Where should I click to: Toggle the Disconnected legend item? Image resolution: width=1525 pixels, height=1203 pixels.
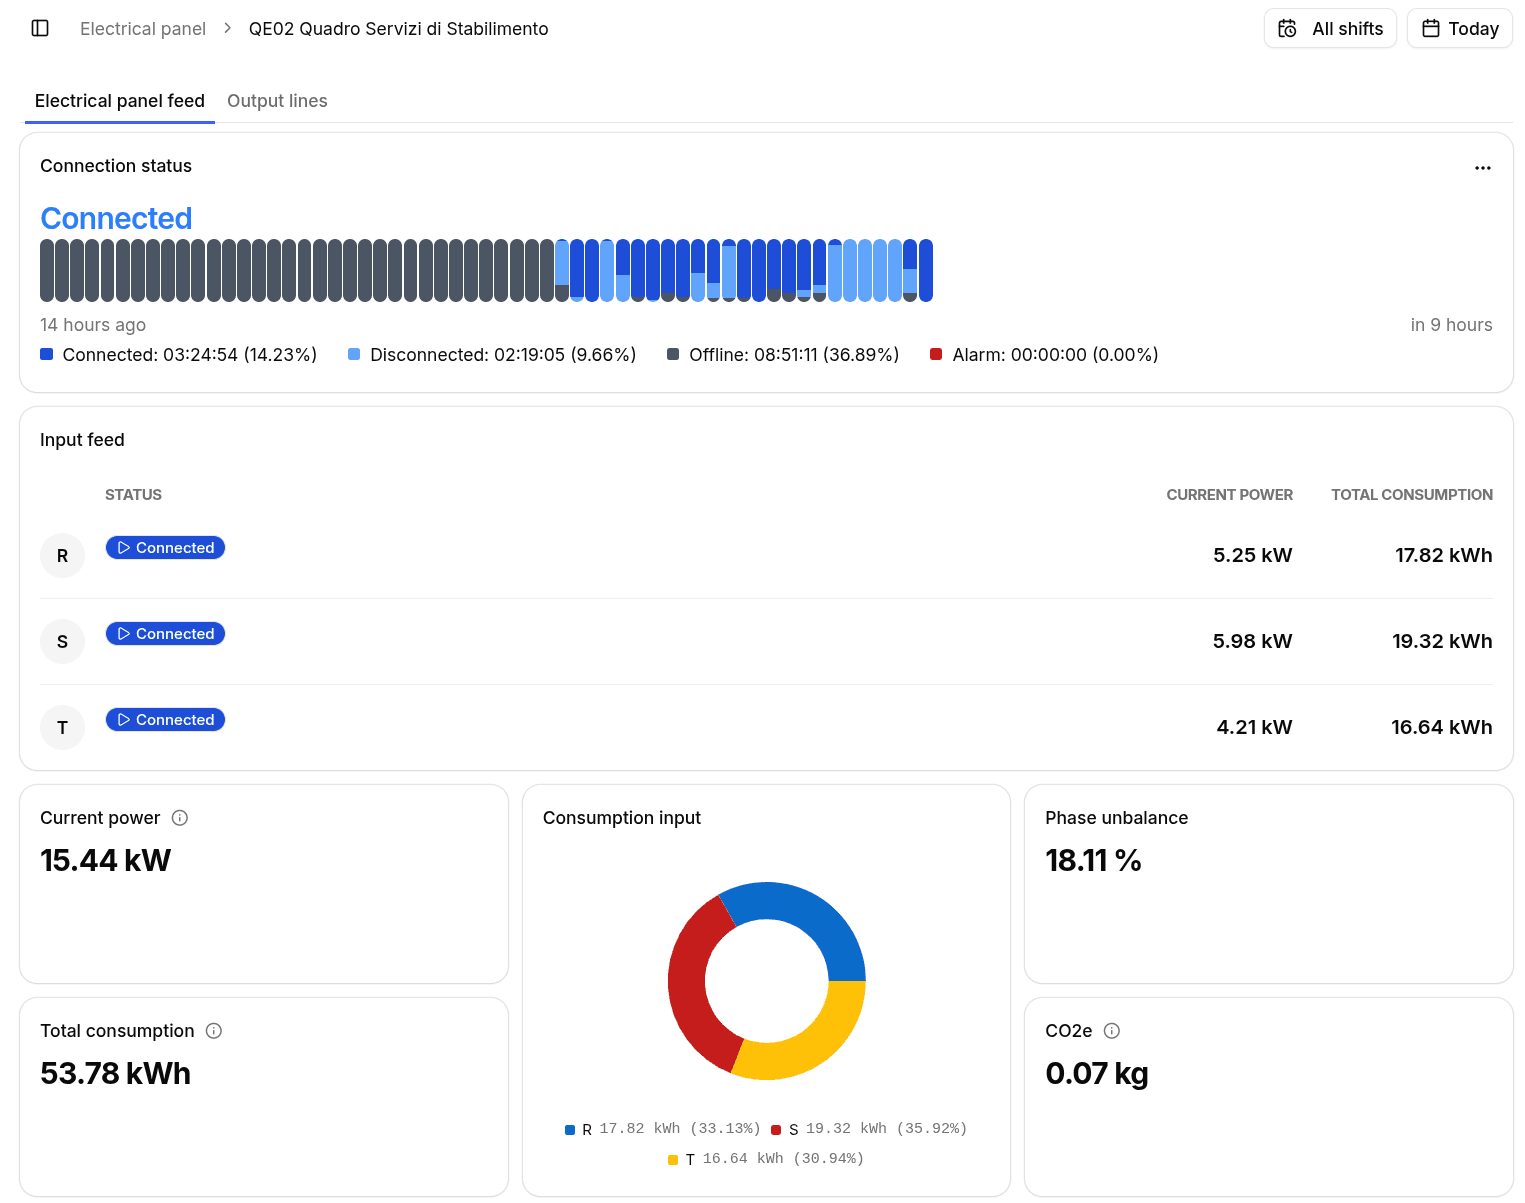(492, 355)
